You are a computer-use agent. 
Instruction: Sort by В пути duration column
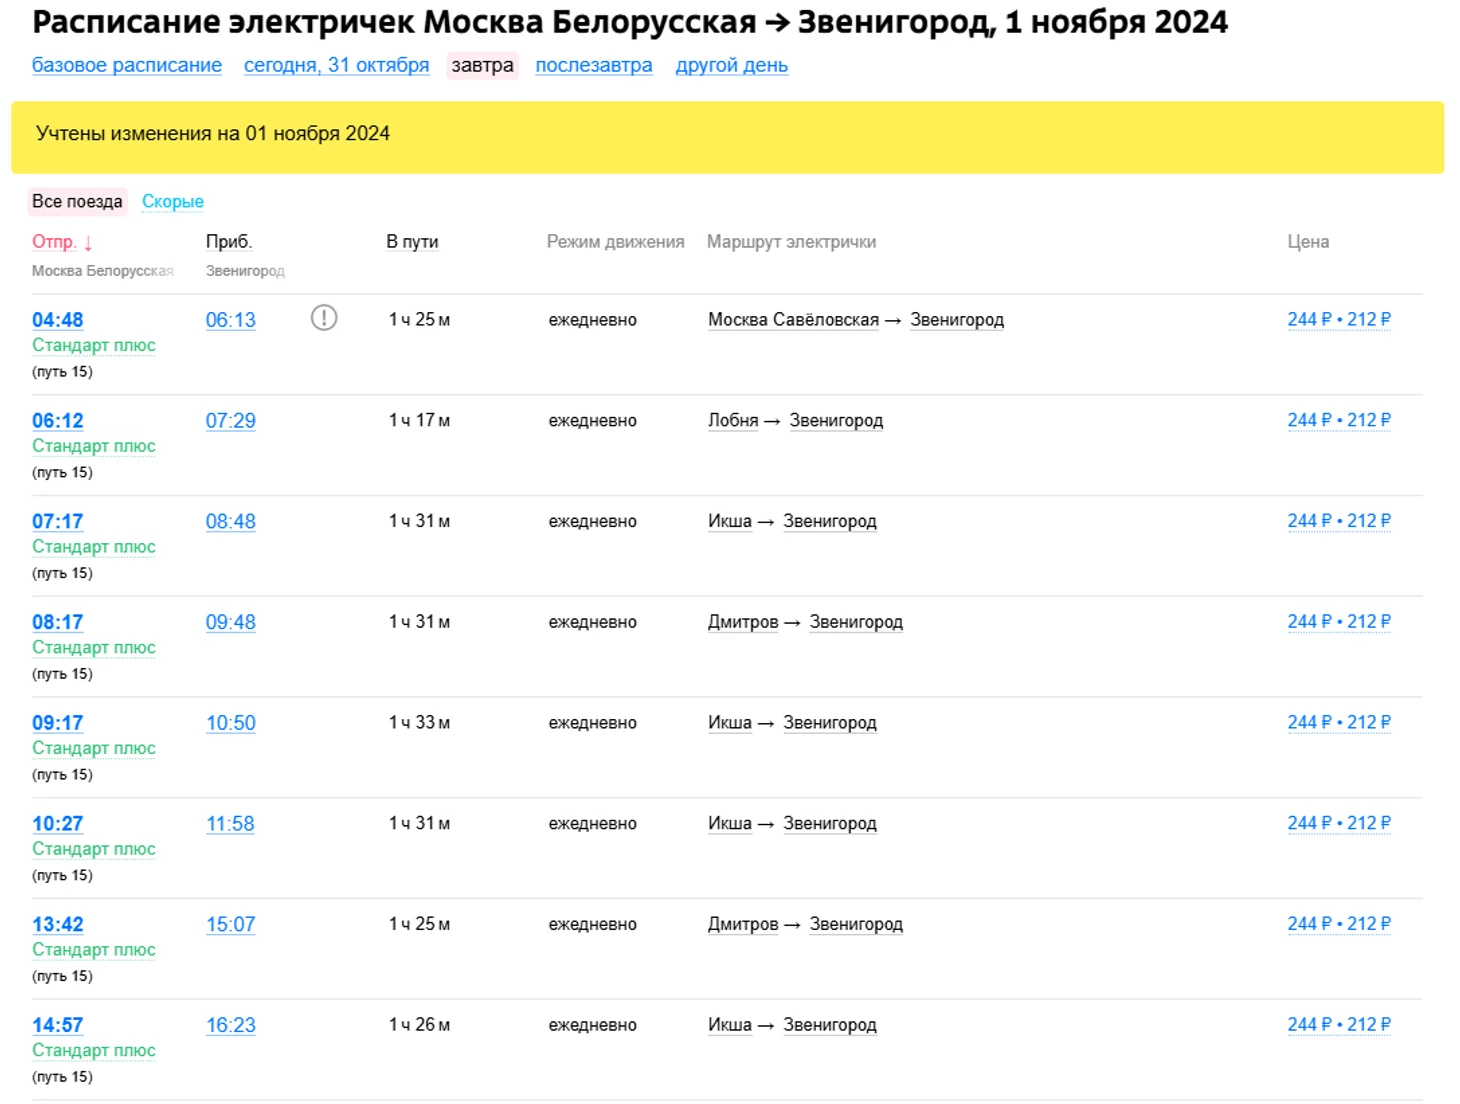pyautogui.click(x=412, y=242)
